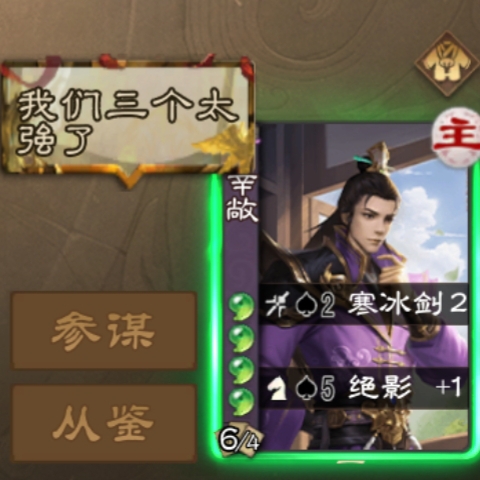Click the hand card count 6/4 icon

click(239, 440)
